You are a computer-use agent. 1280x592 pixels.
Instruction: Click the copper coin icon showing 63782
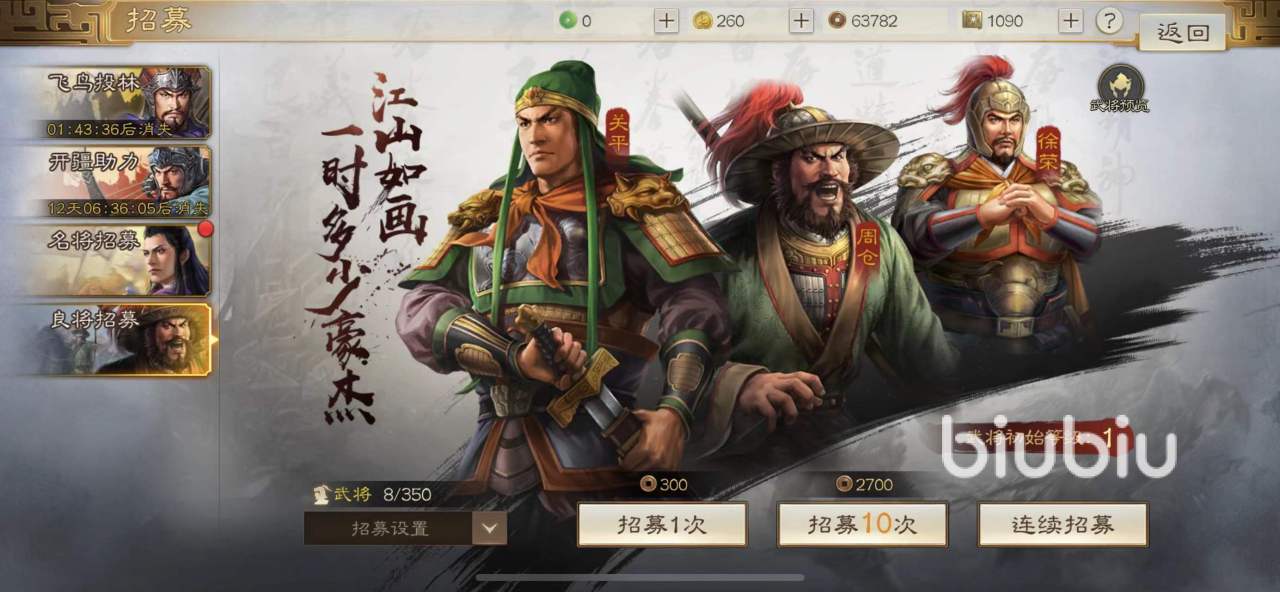[x=837, y=20]
